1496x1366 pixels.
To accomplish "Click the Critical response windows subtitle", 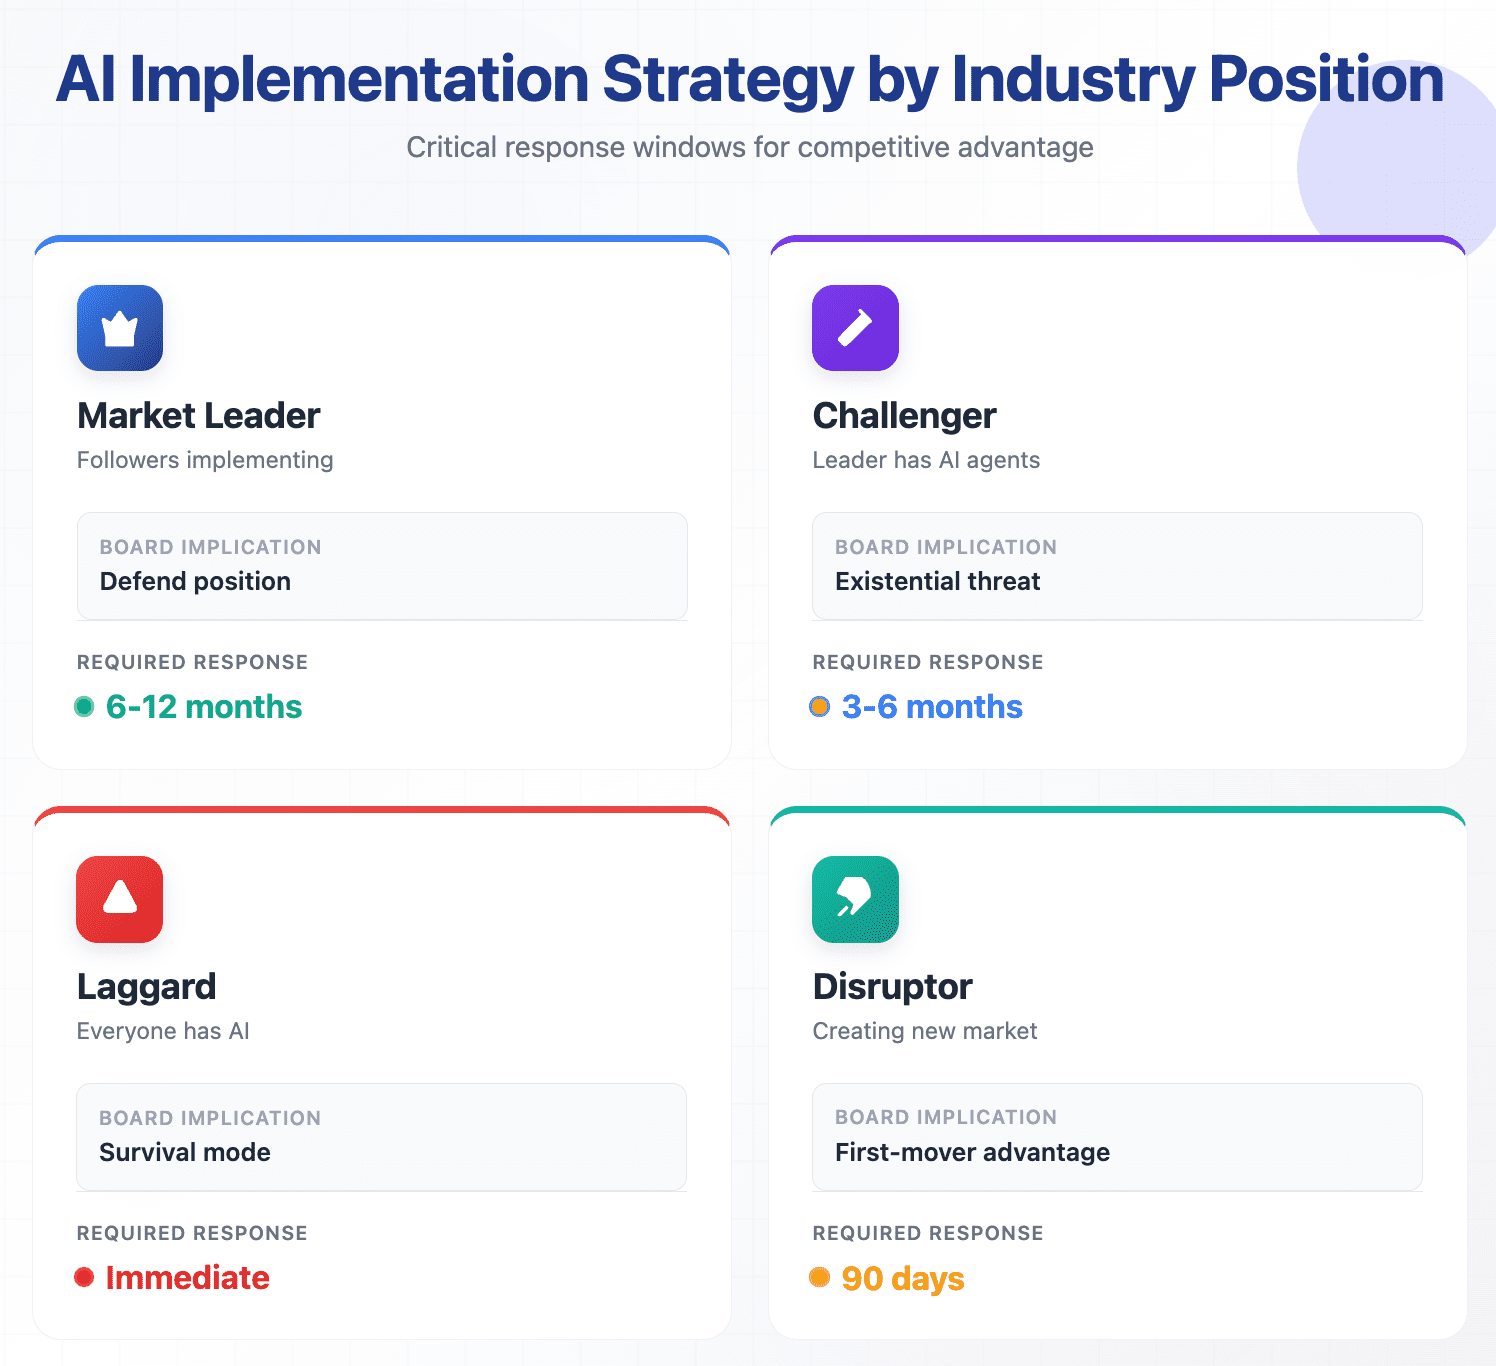I will (749, 148).
